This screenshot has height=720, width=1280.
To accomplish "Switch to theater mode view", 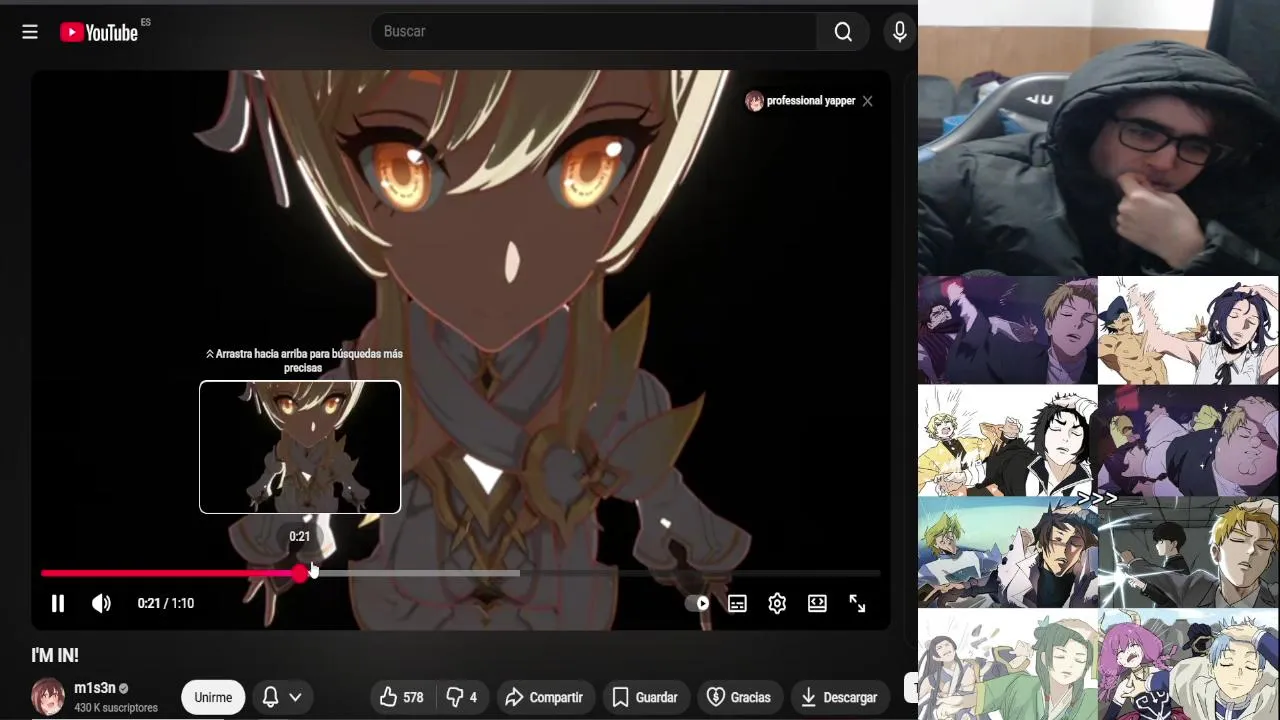I will pos(817,603).
